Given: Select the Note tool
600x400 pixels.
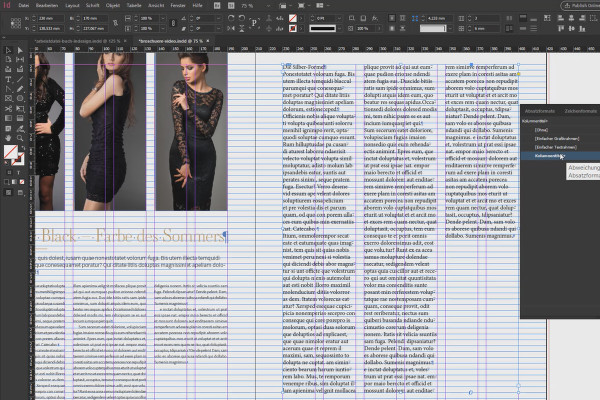Looking at the screenshot, I should click(8, 128).
